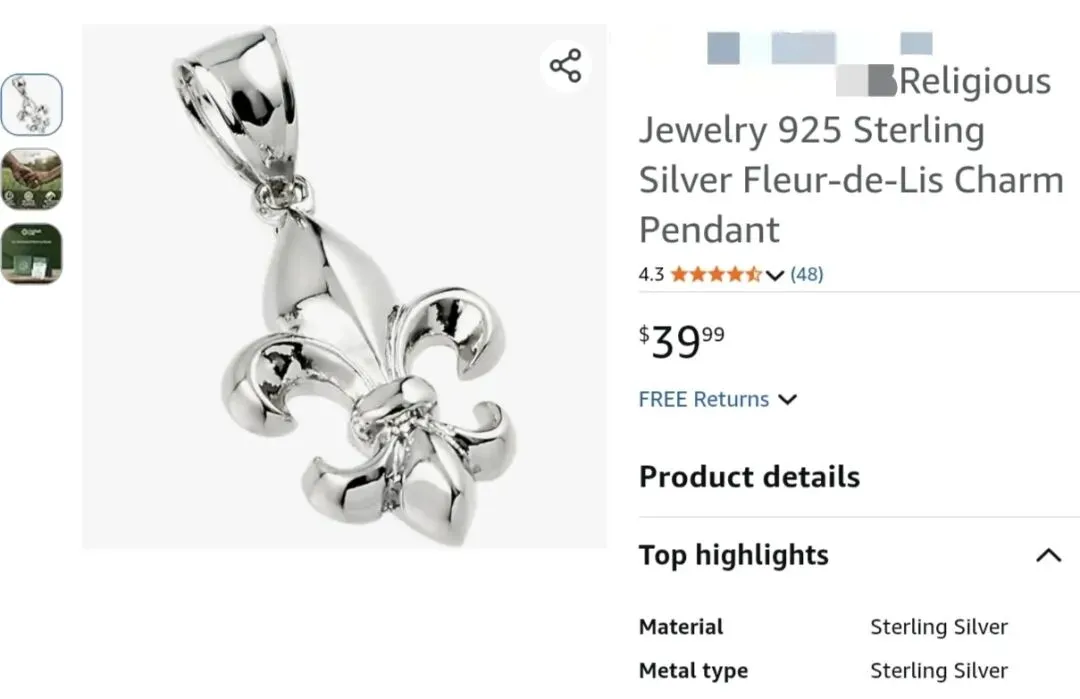The image size is (1080, 699).
Task: Select the third green packaging thumbnail
Action: (x=31, y=253)
